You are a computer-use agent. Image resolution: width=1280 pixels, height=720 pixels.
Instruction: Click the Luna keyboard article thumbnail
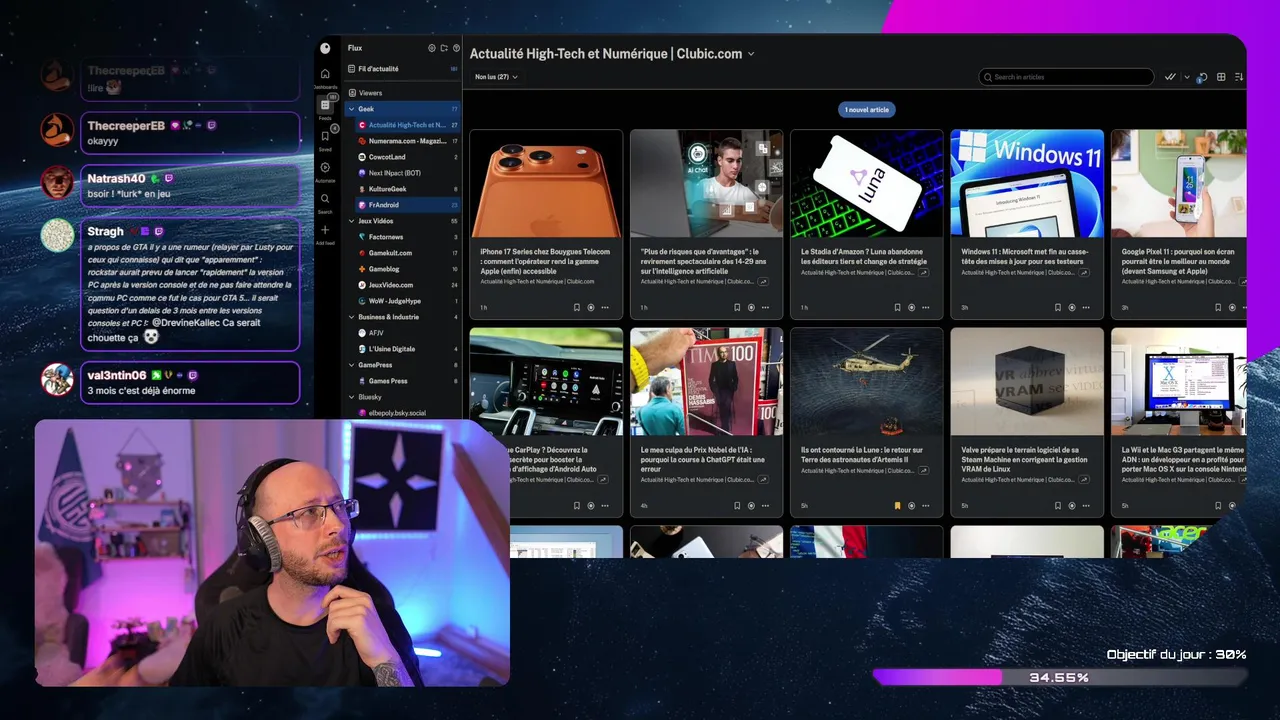tap(867, 183)
